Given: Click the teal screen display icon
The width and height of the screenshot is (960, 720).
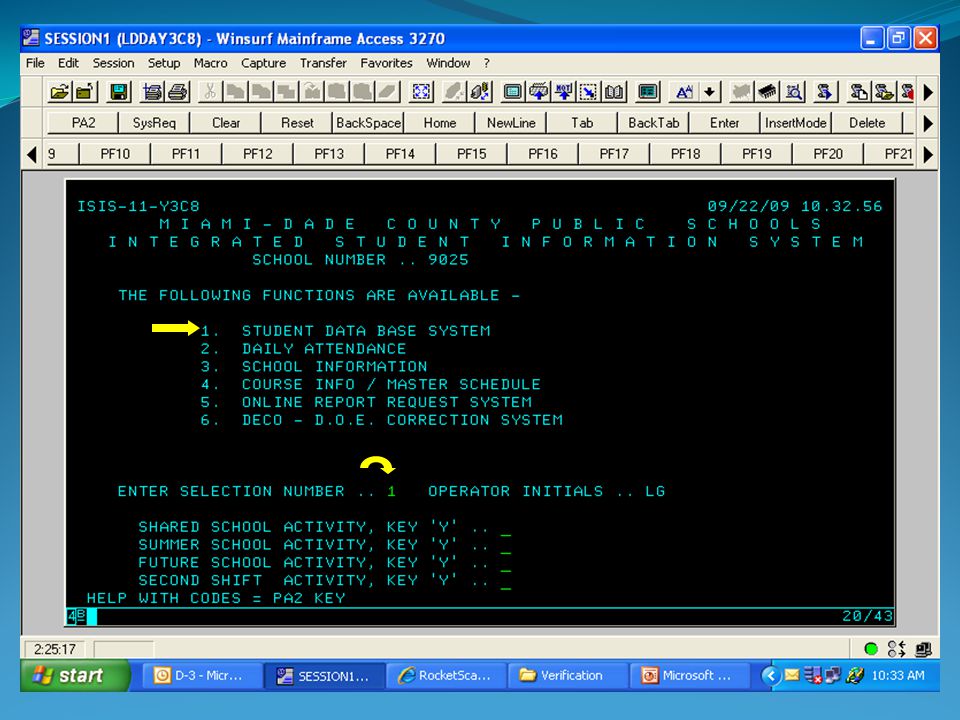Looking at the screenshot, I should coord(512,92).
